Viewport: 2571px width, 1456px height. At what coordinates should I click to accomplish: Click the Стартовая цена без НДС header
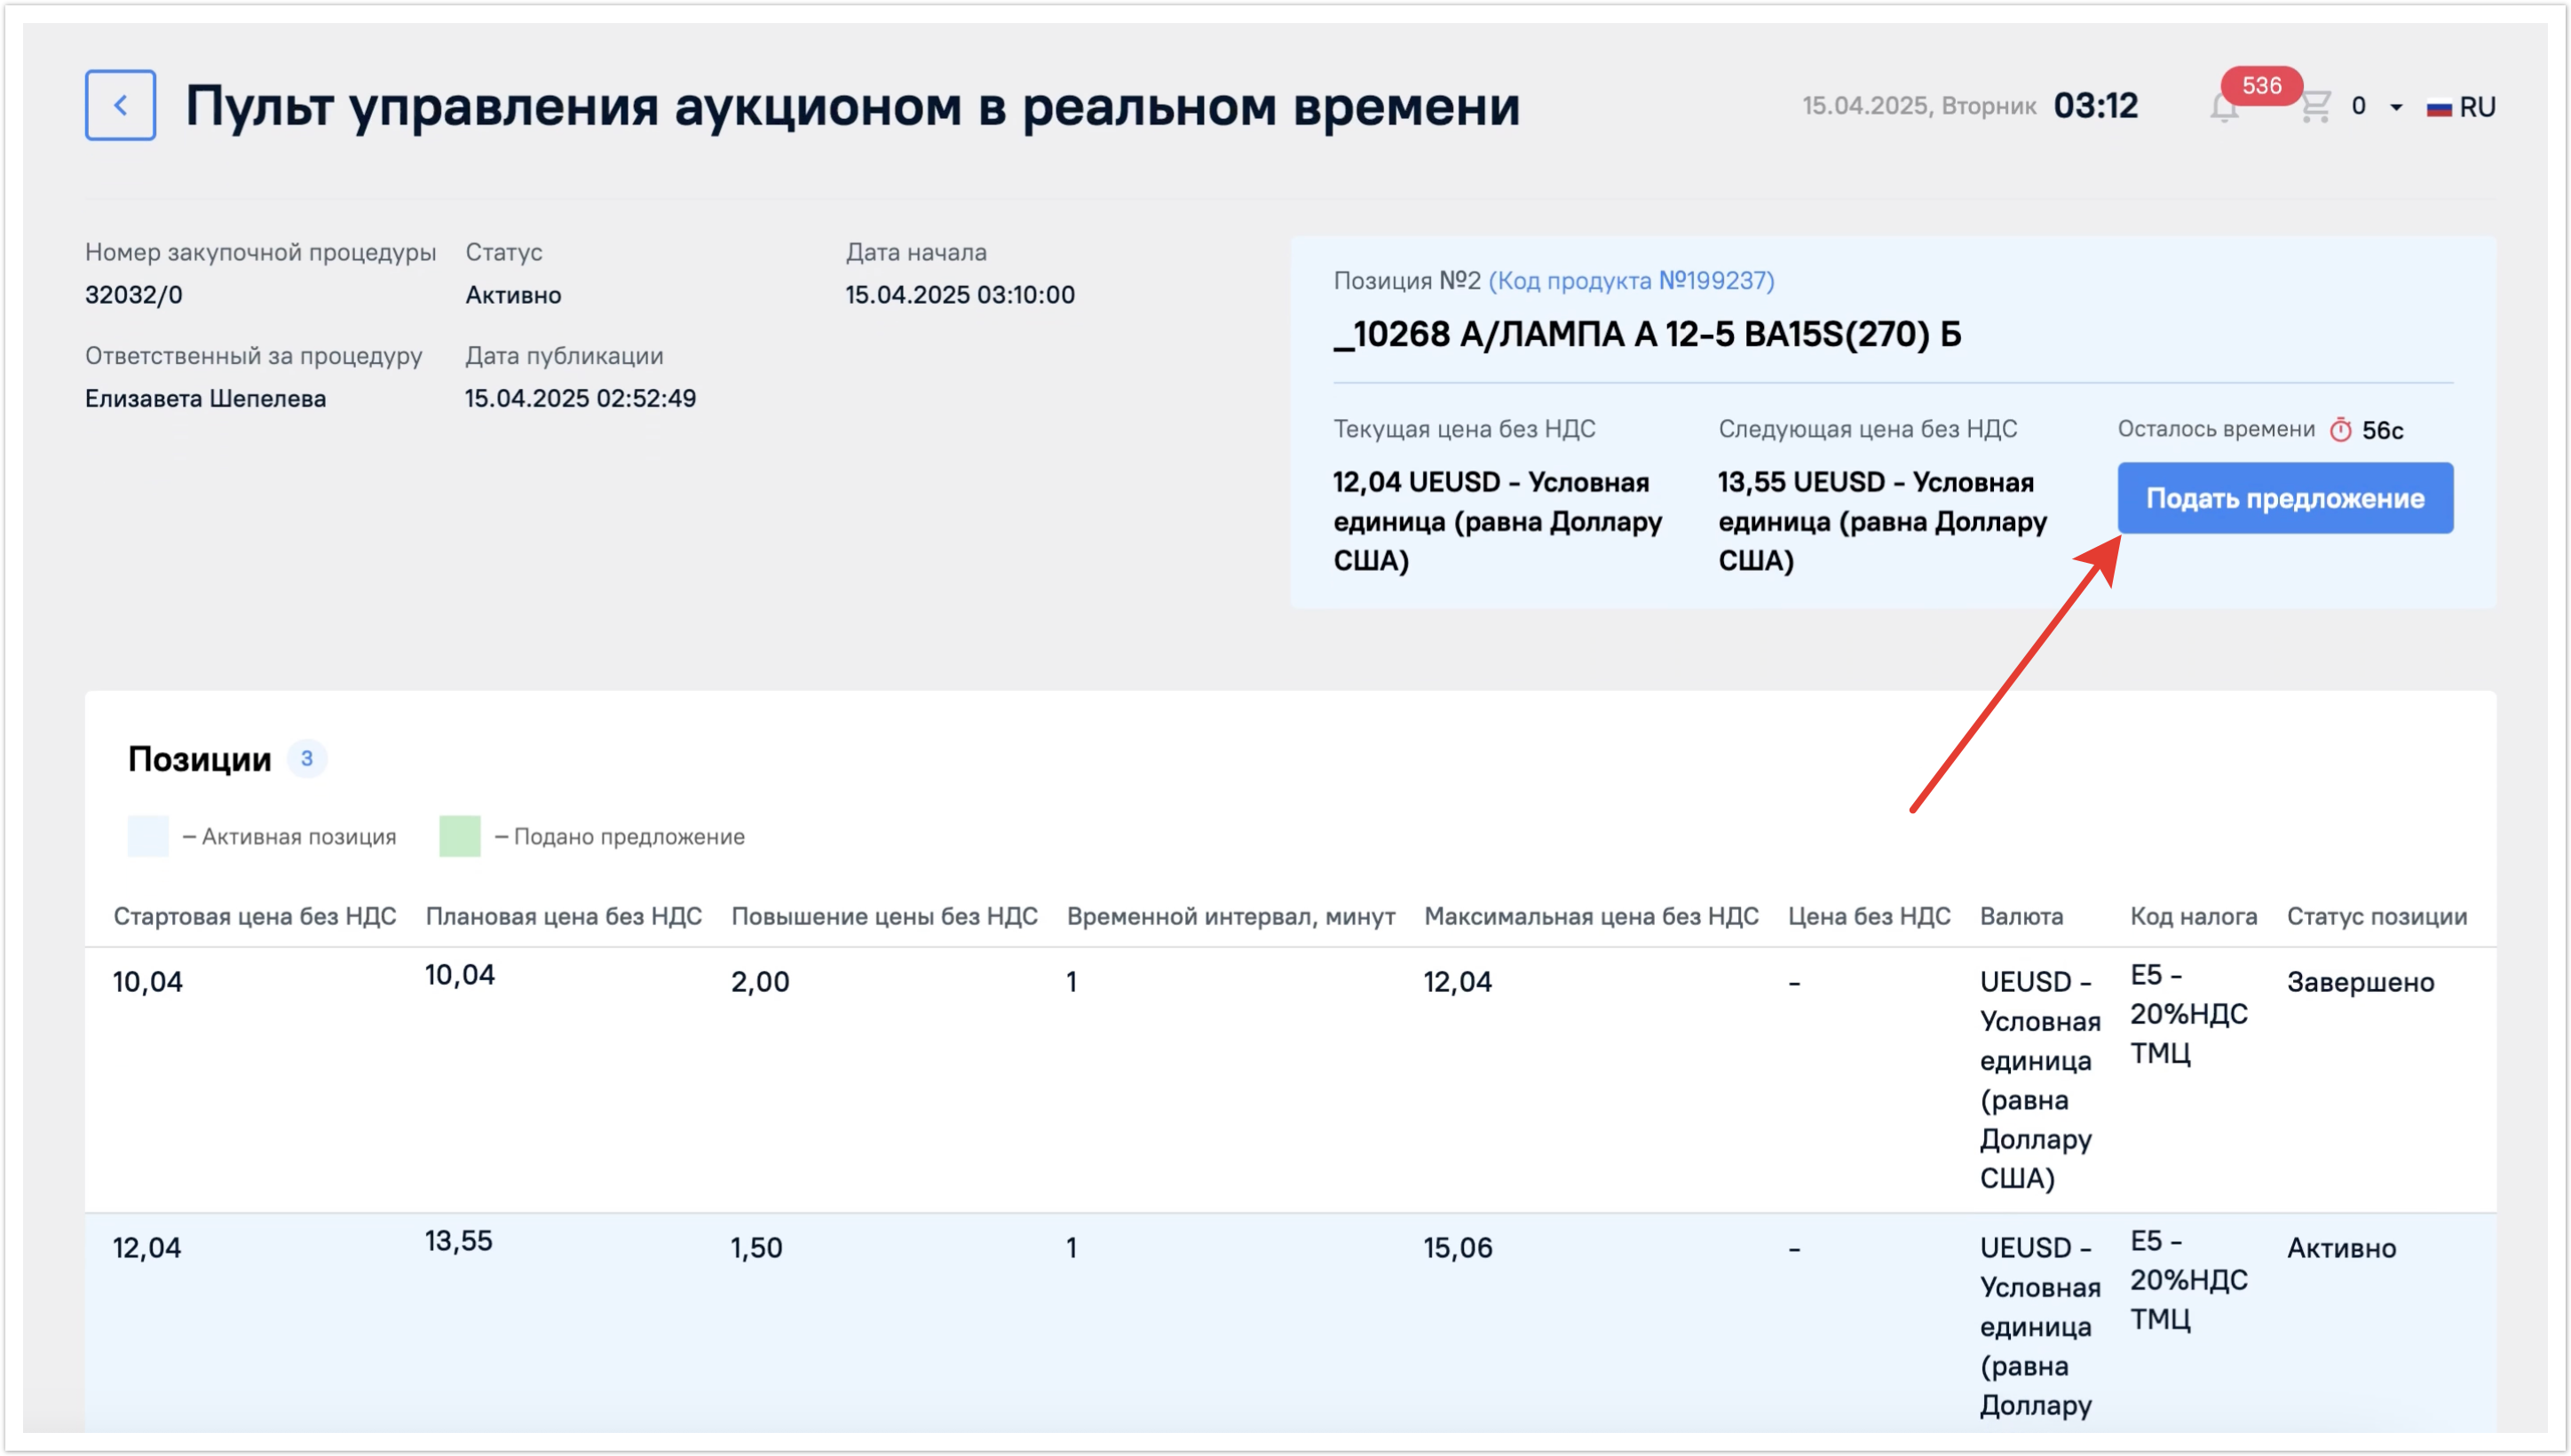(x=254, y=916)
